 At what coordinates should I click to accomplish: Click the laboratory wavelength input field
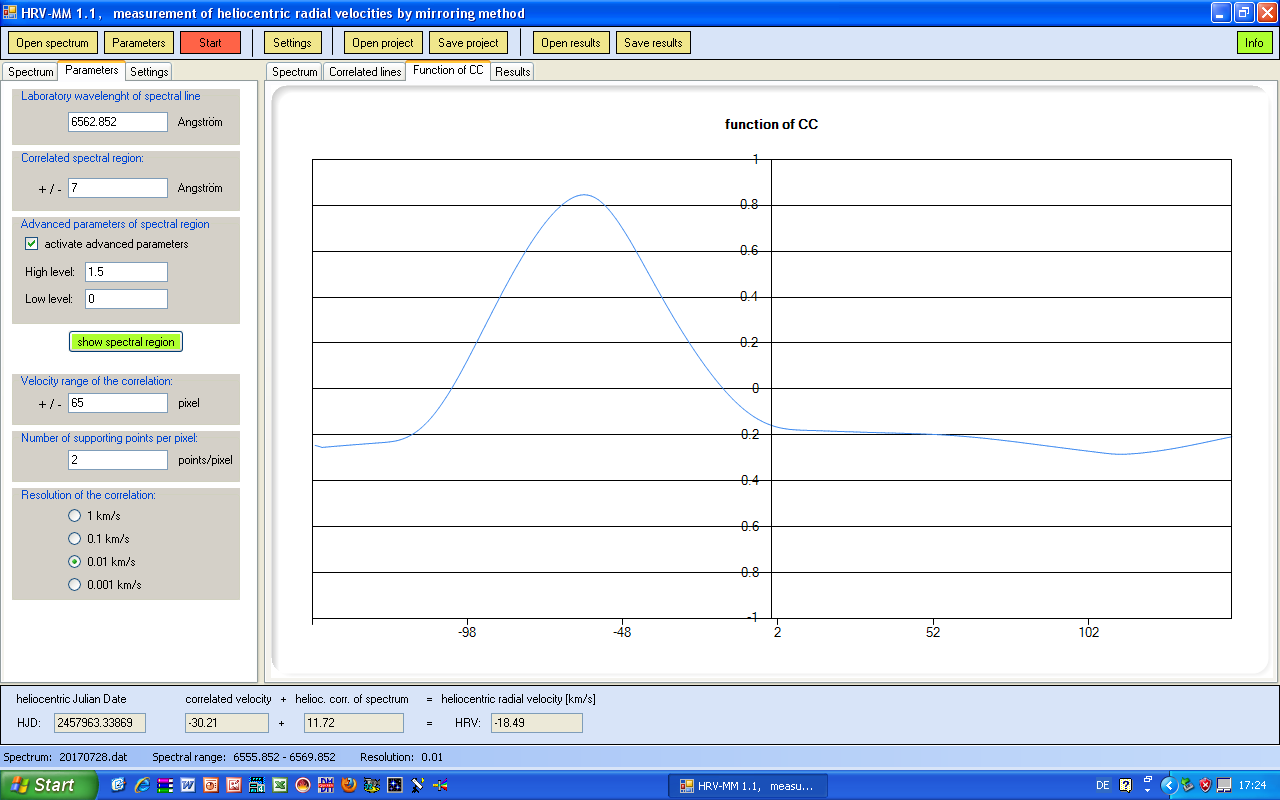click(x=118, y=122)
